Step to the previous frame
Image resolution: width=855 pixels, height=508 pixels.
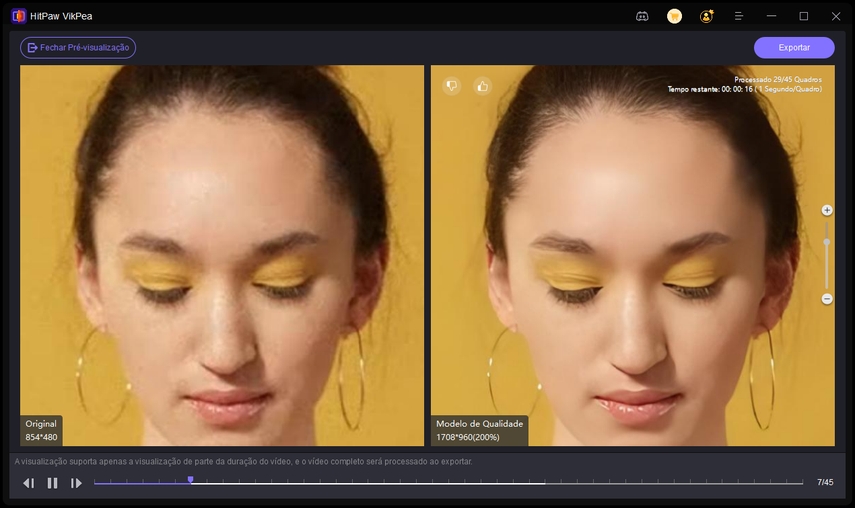pyautogui.click(x=28, y=483)
